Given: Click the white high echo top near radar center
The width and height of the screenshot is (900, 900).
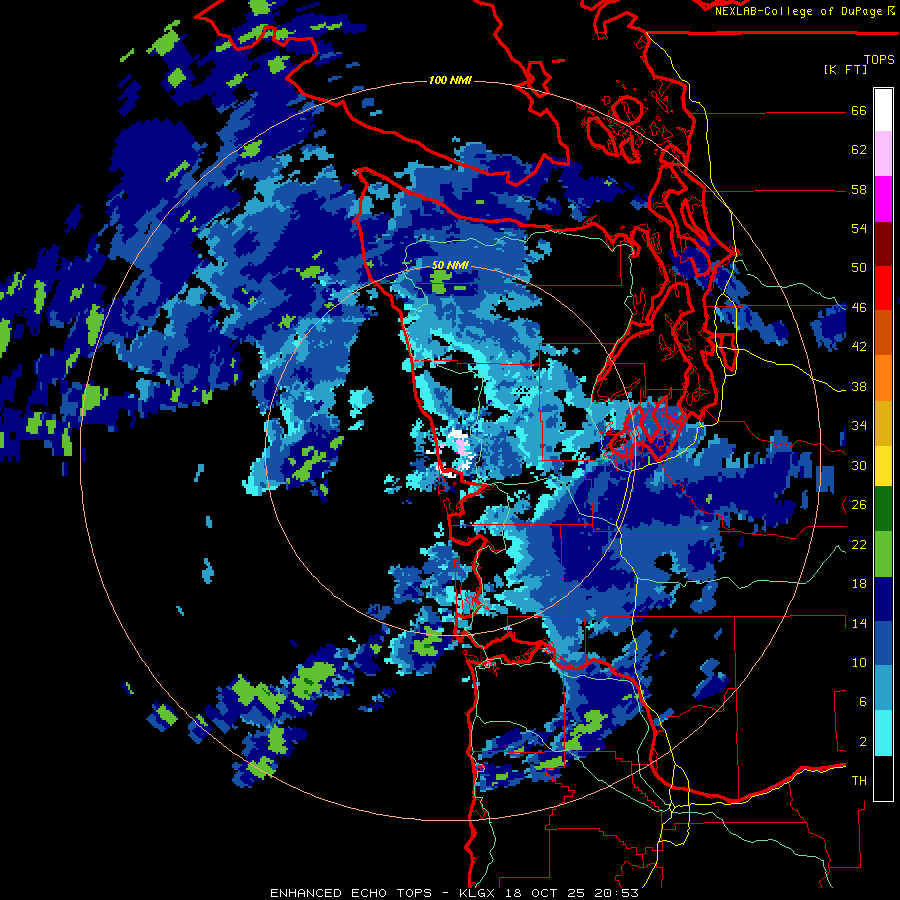Looking at the screenshot, I should click(457, 434).
